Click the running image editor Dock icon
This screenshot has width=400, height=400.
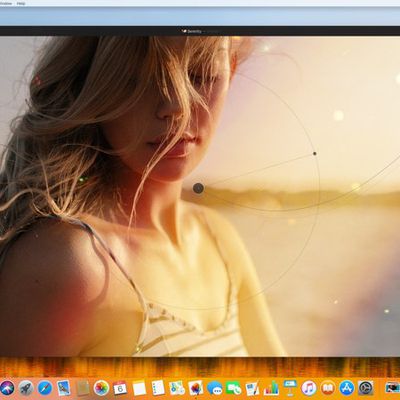pyautogui.click(x=196, y=388)
